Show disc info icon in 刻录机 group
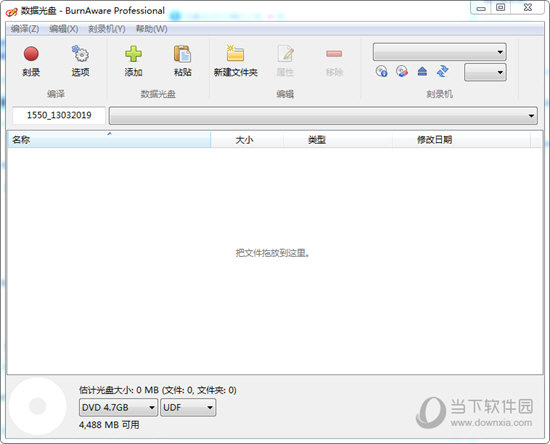This screenshot has width=550, height=444. click(381, 71)
